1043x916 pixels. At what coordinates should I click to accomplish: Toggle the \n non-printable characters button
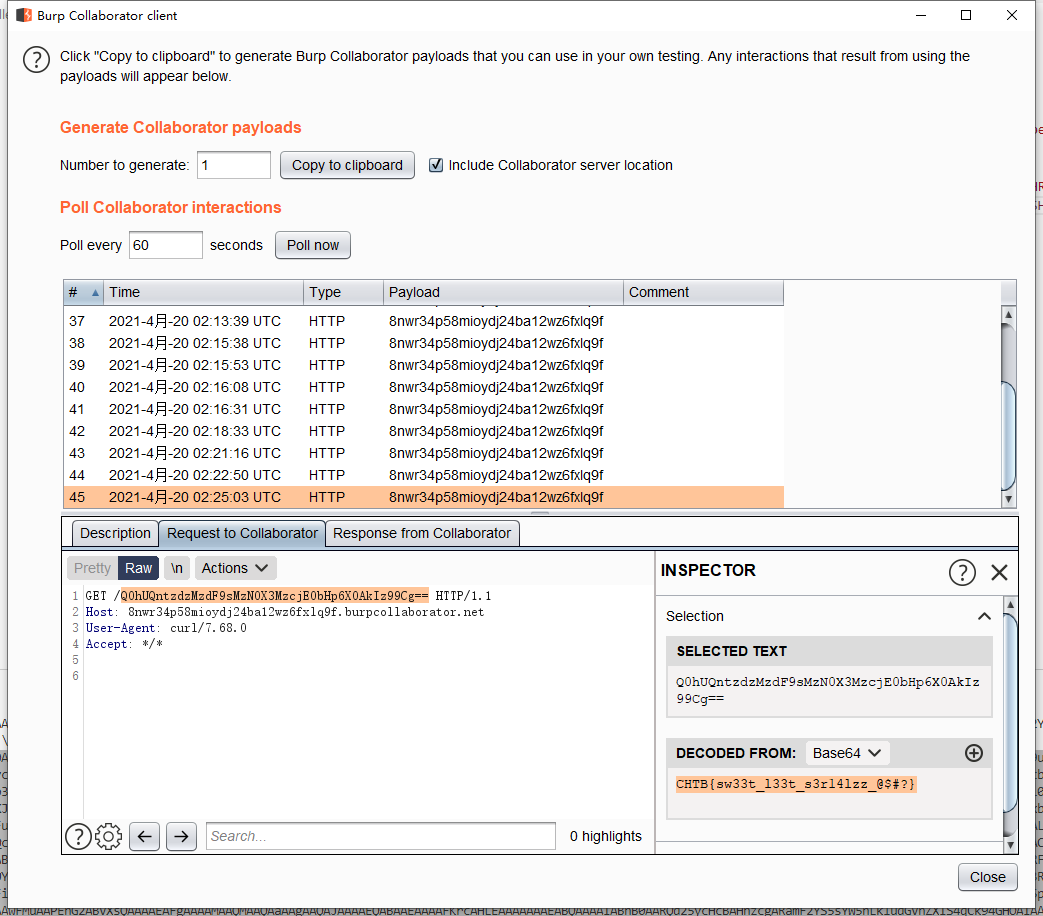176,568
